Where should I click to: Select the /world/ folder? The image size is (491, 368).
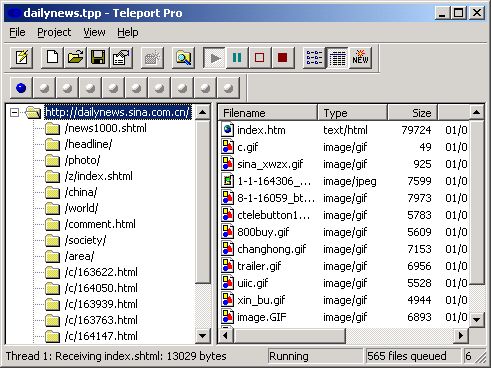pos(82,208)
